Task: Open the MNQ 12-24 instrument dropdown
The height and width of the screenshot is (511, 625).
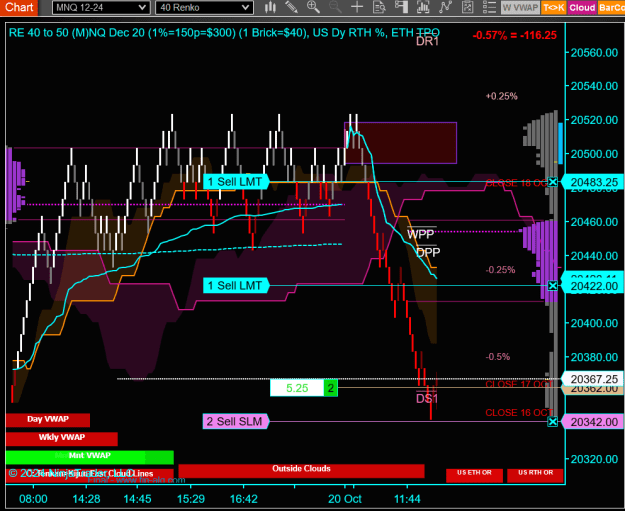Action: pos(101,8)
